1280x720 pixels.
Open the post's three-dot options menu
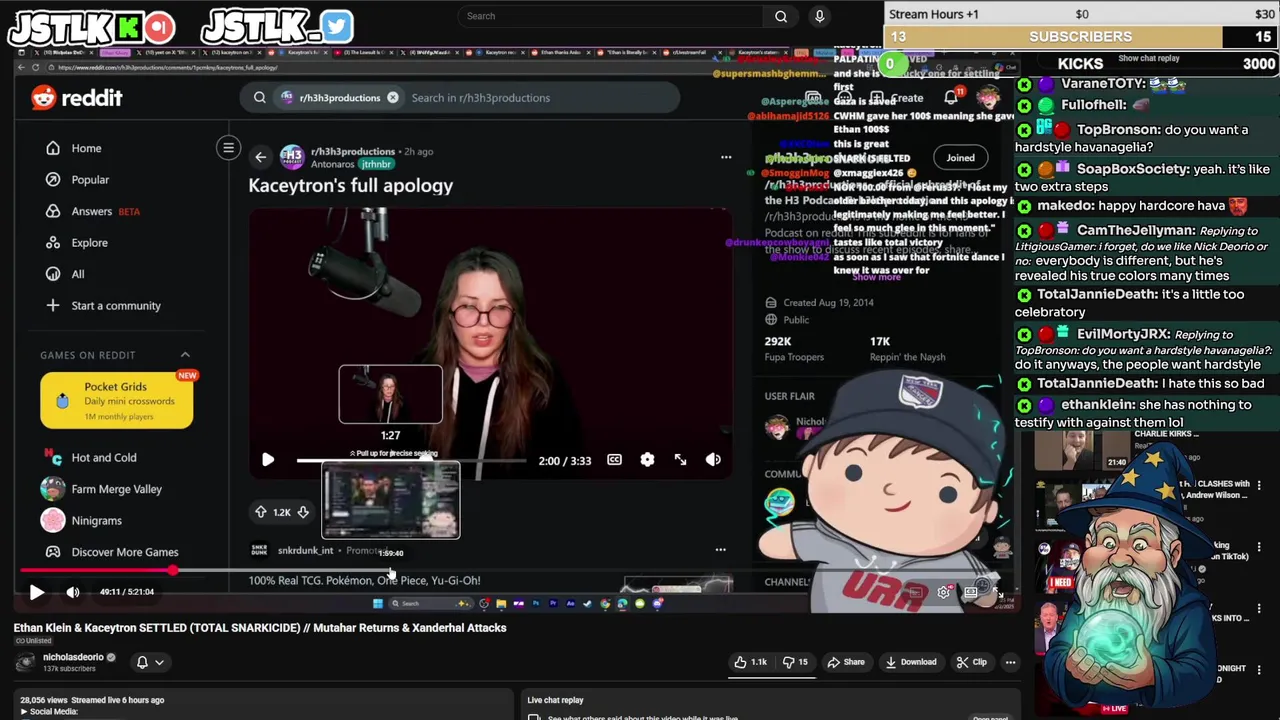tap(726, 157)
